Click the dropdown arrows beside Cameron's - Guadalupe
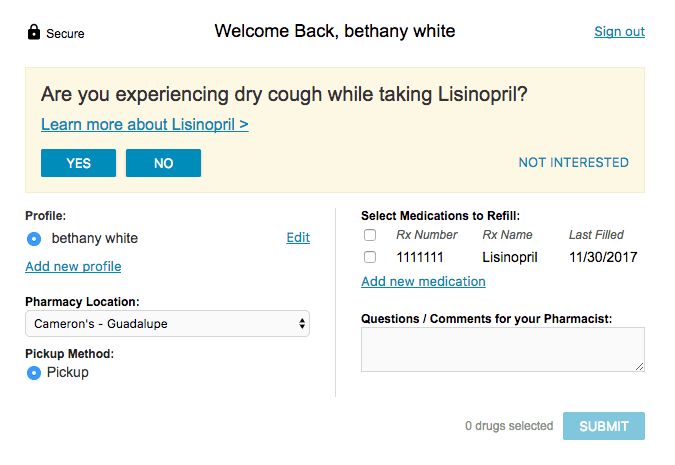The image size is (675, 465). pyautogui.click(x=302, y=323)
